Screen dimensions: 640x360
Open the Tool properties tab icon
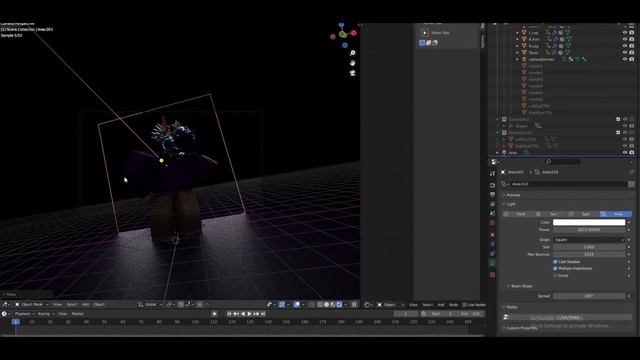(x=493, y=173)
